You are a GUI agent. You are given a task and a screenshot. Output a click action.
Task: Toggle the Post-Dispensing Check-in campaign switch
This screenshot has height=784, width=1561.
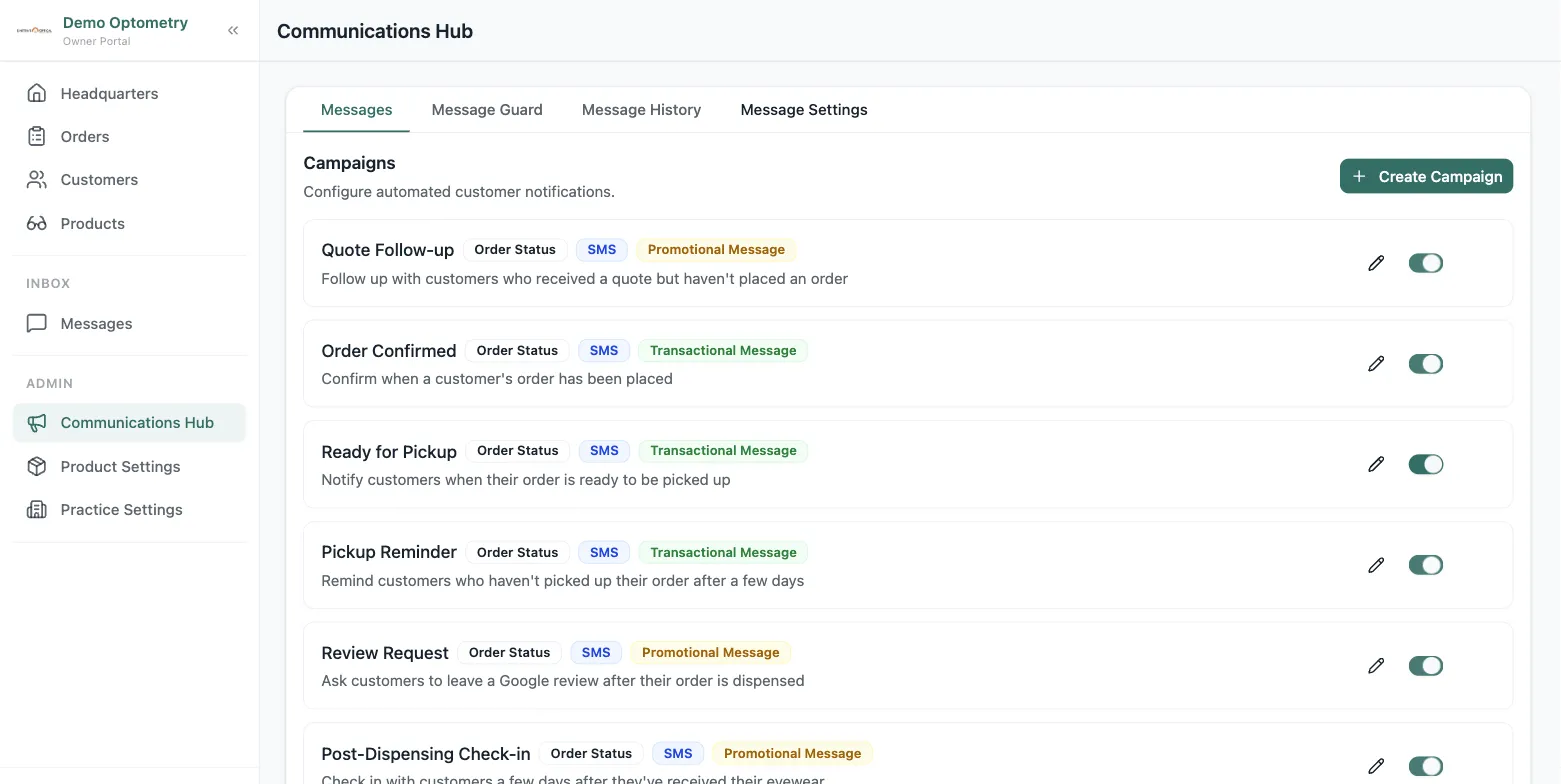click(x=1426, y=766)
